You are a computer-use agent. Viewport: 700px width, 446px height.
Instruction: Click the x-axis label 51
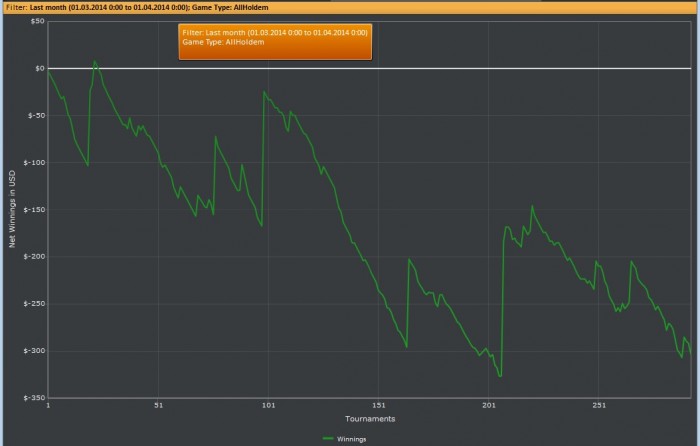[x=158, y=405]
